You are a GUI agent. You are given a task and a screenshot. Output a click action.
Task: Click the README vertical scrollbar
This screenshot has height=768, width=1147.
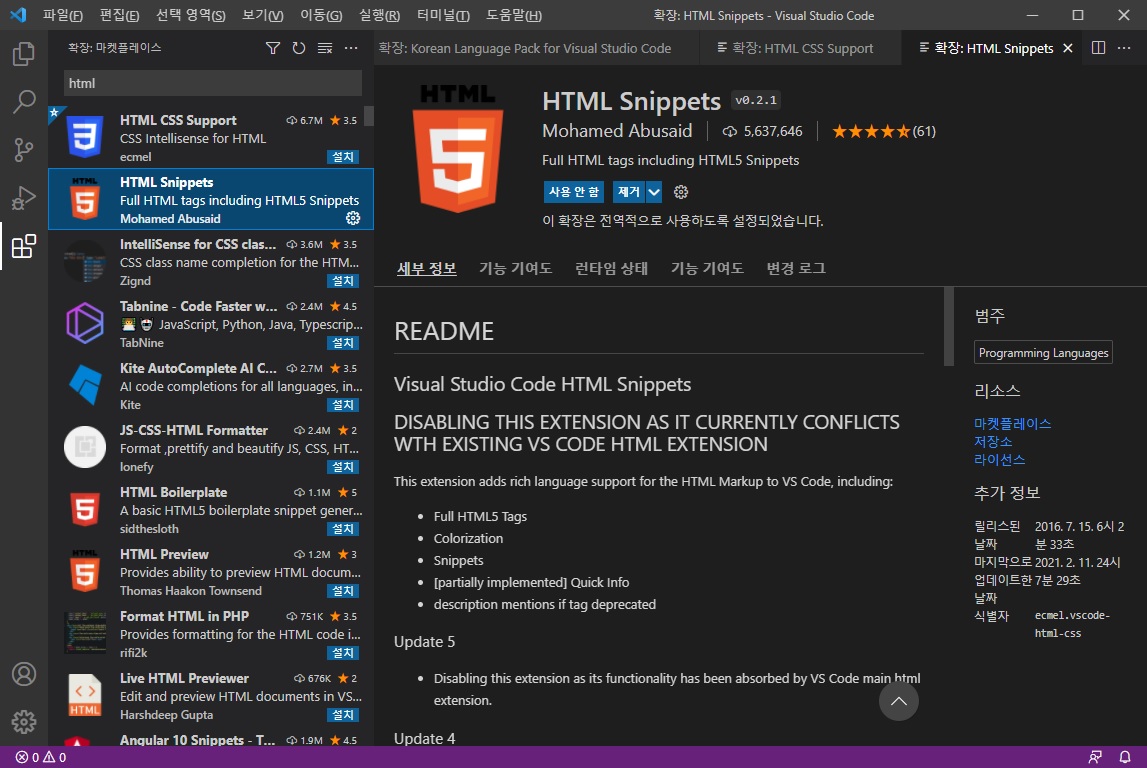point(949,326)
